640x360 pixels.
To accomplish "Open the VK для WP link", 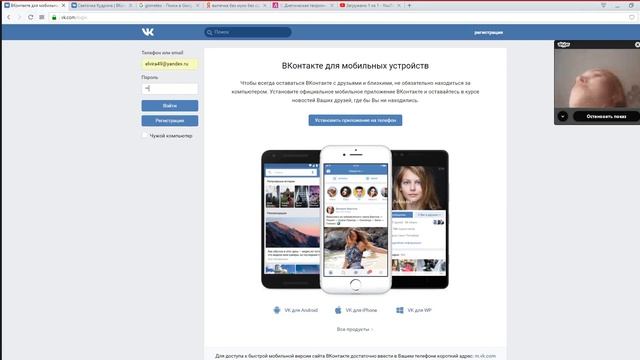I will pos(419,310).
